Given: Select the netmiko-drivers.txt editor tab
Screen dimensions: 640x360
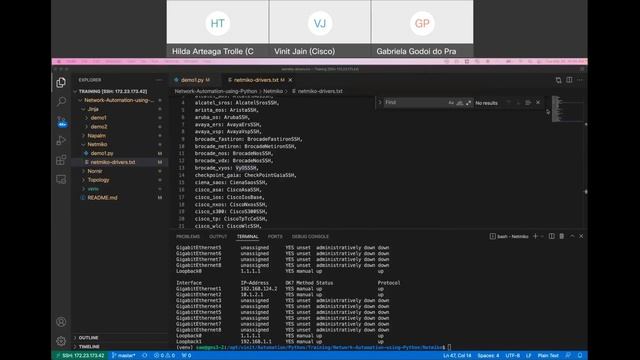Looking at the screenshot, I should (255, 80).
